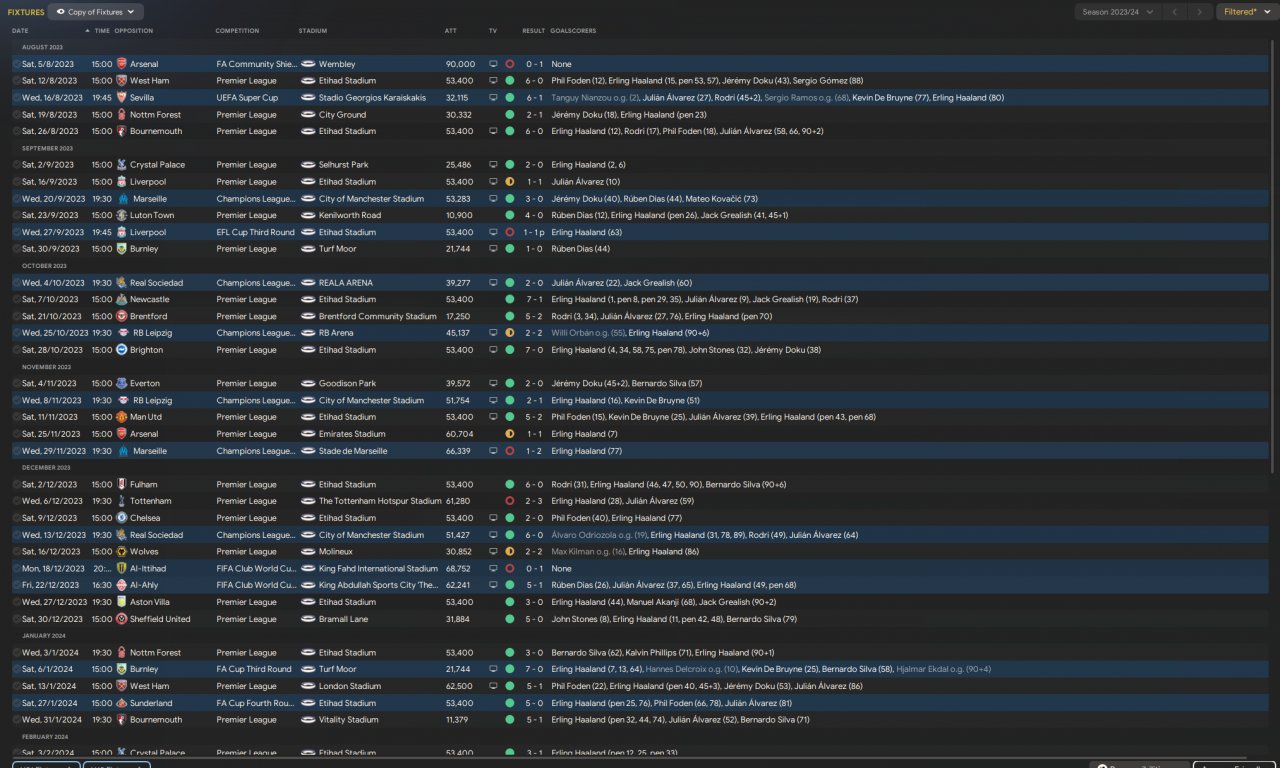Click the Chelsea club crest
The image size is (1280, 768).
coord(121,518)
